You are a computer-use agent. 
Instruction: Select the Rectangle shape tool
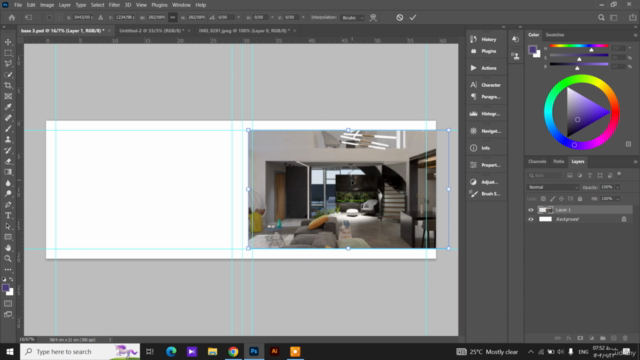point(8,237)
